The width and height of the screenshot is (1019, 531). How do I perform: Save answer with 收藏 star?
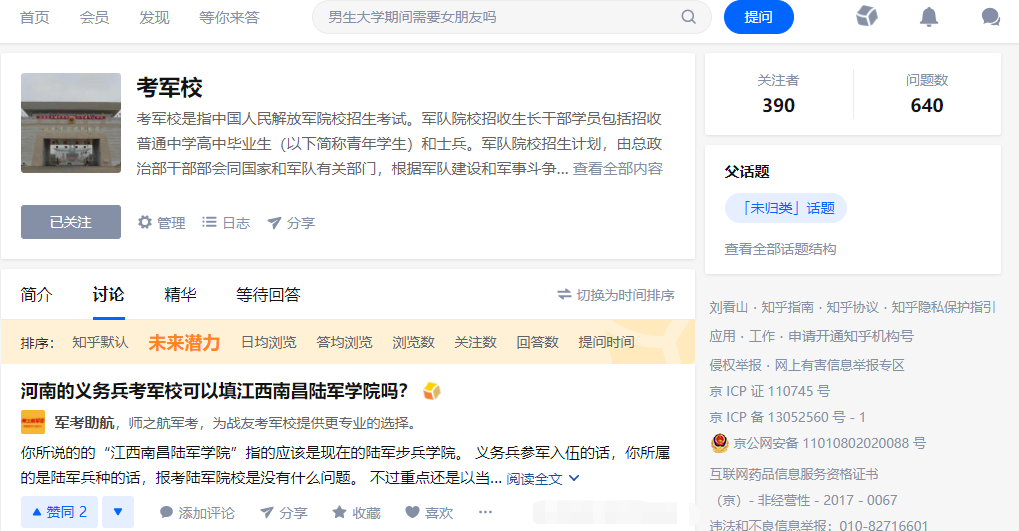(356, 513)
